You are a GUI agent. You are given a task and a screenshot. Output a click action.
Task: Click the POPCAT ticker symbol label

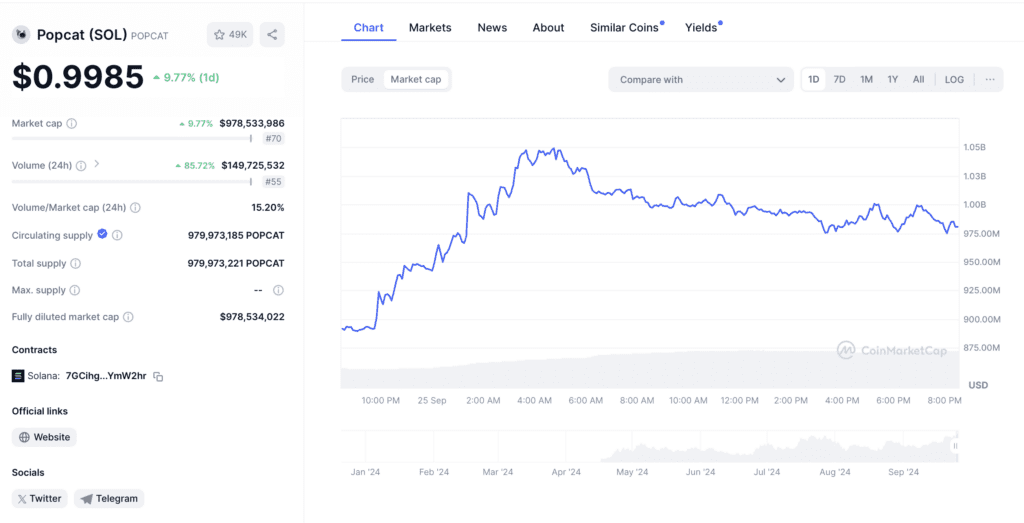click(x=150, y=37)
